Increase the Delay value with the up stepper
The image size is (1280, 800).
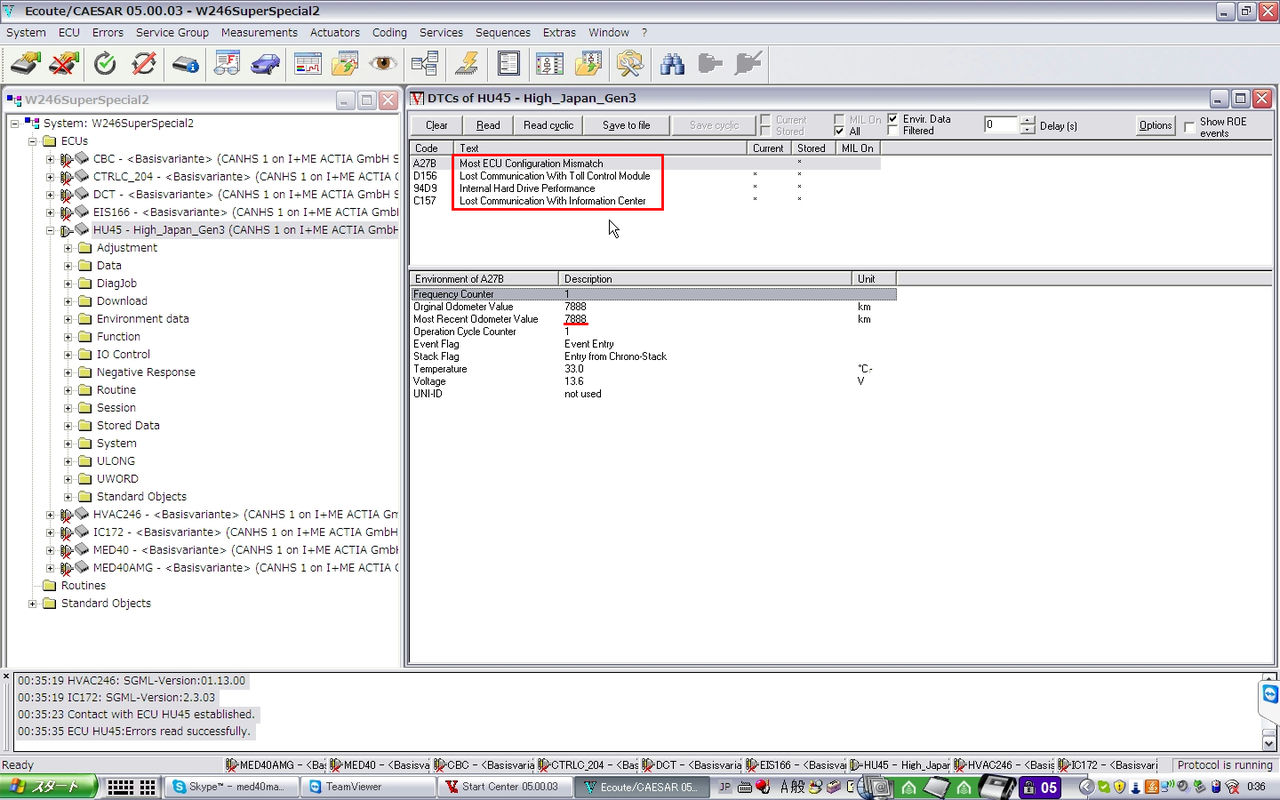coord(1027,119)
